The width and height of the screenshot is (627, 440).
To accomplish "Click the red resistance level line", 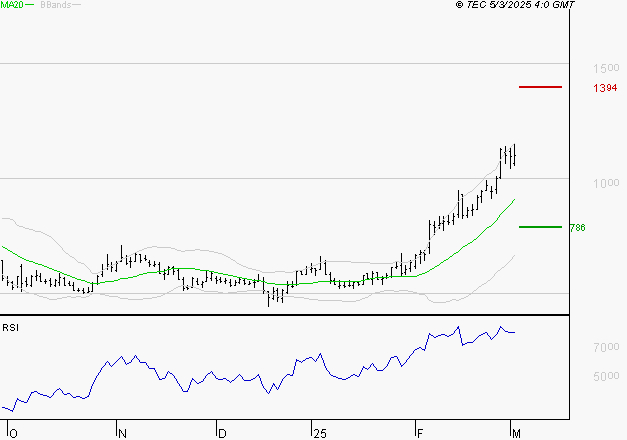I will pos(540,87).
